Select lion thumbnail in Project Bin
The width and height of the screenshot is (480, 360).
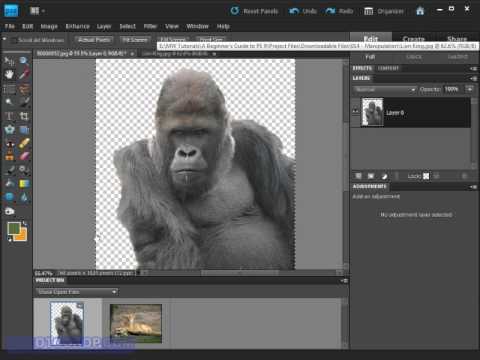coord(136,323)
